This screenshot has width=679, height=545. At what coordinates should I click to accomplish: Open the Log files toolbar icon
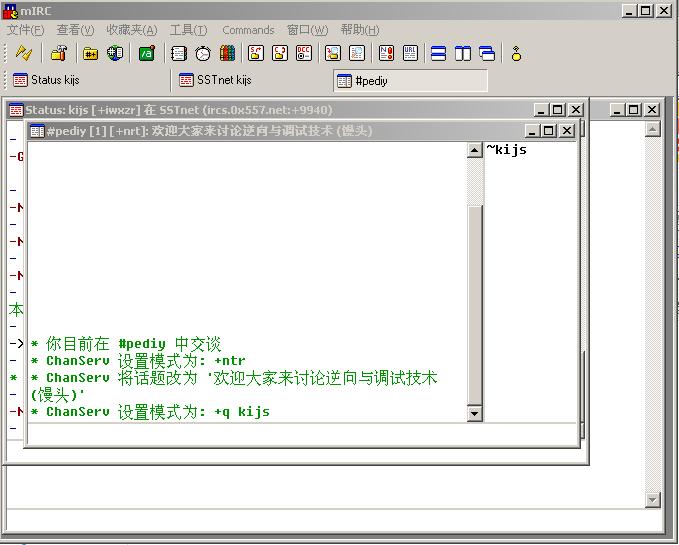coord(357,53)
